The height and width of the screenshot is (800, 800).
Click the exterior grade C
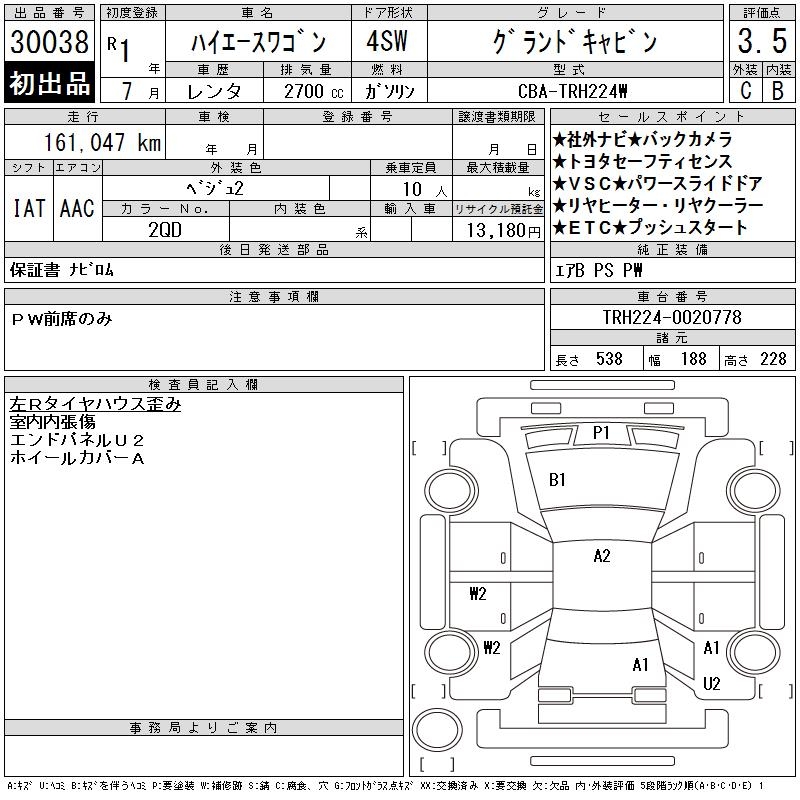click(x=745, y=90)
